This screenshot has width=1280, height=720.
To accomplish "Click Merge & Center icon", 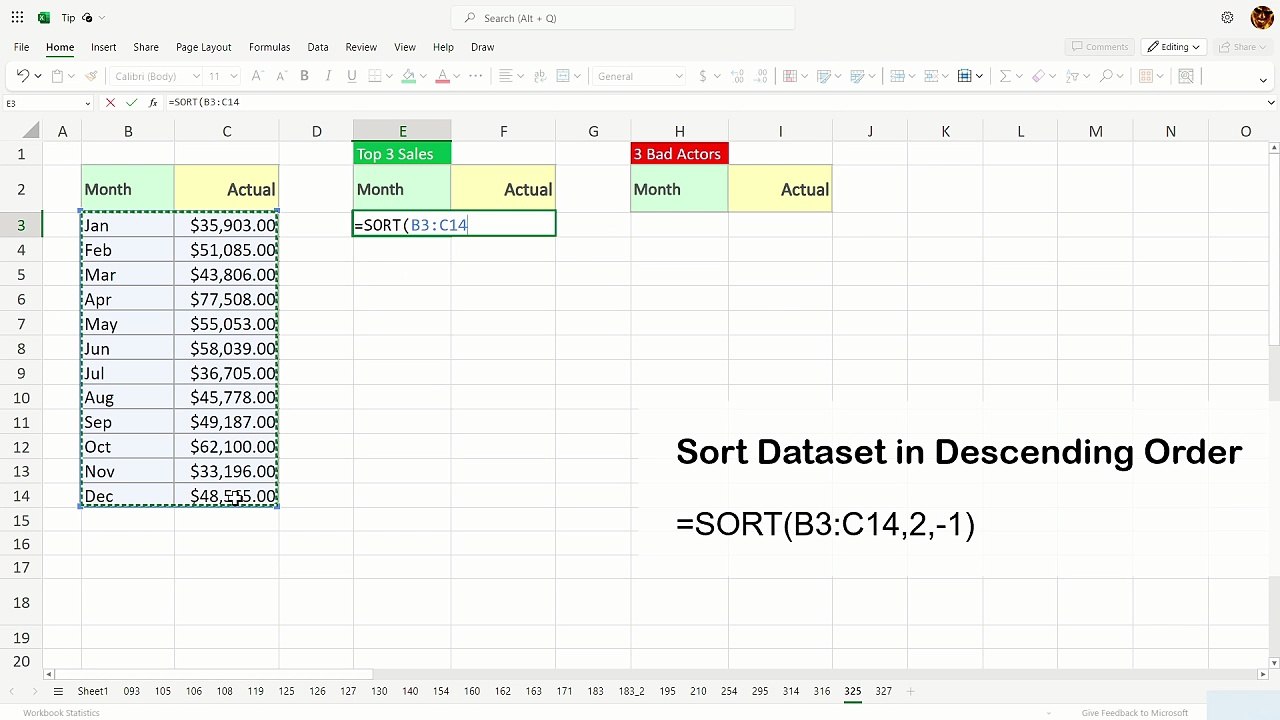I will click(x=562, y=76).
